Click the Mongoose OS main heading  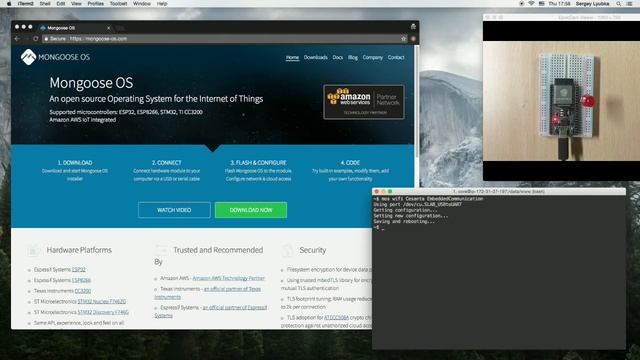(x=91, y=83)
